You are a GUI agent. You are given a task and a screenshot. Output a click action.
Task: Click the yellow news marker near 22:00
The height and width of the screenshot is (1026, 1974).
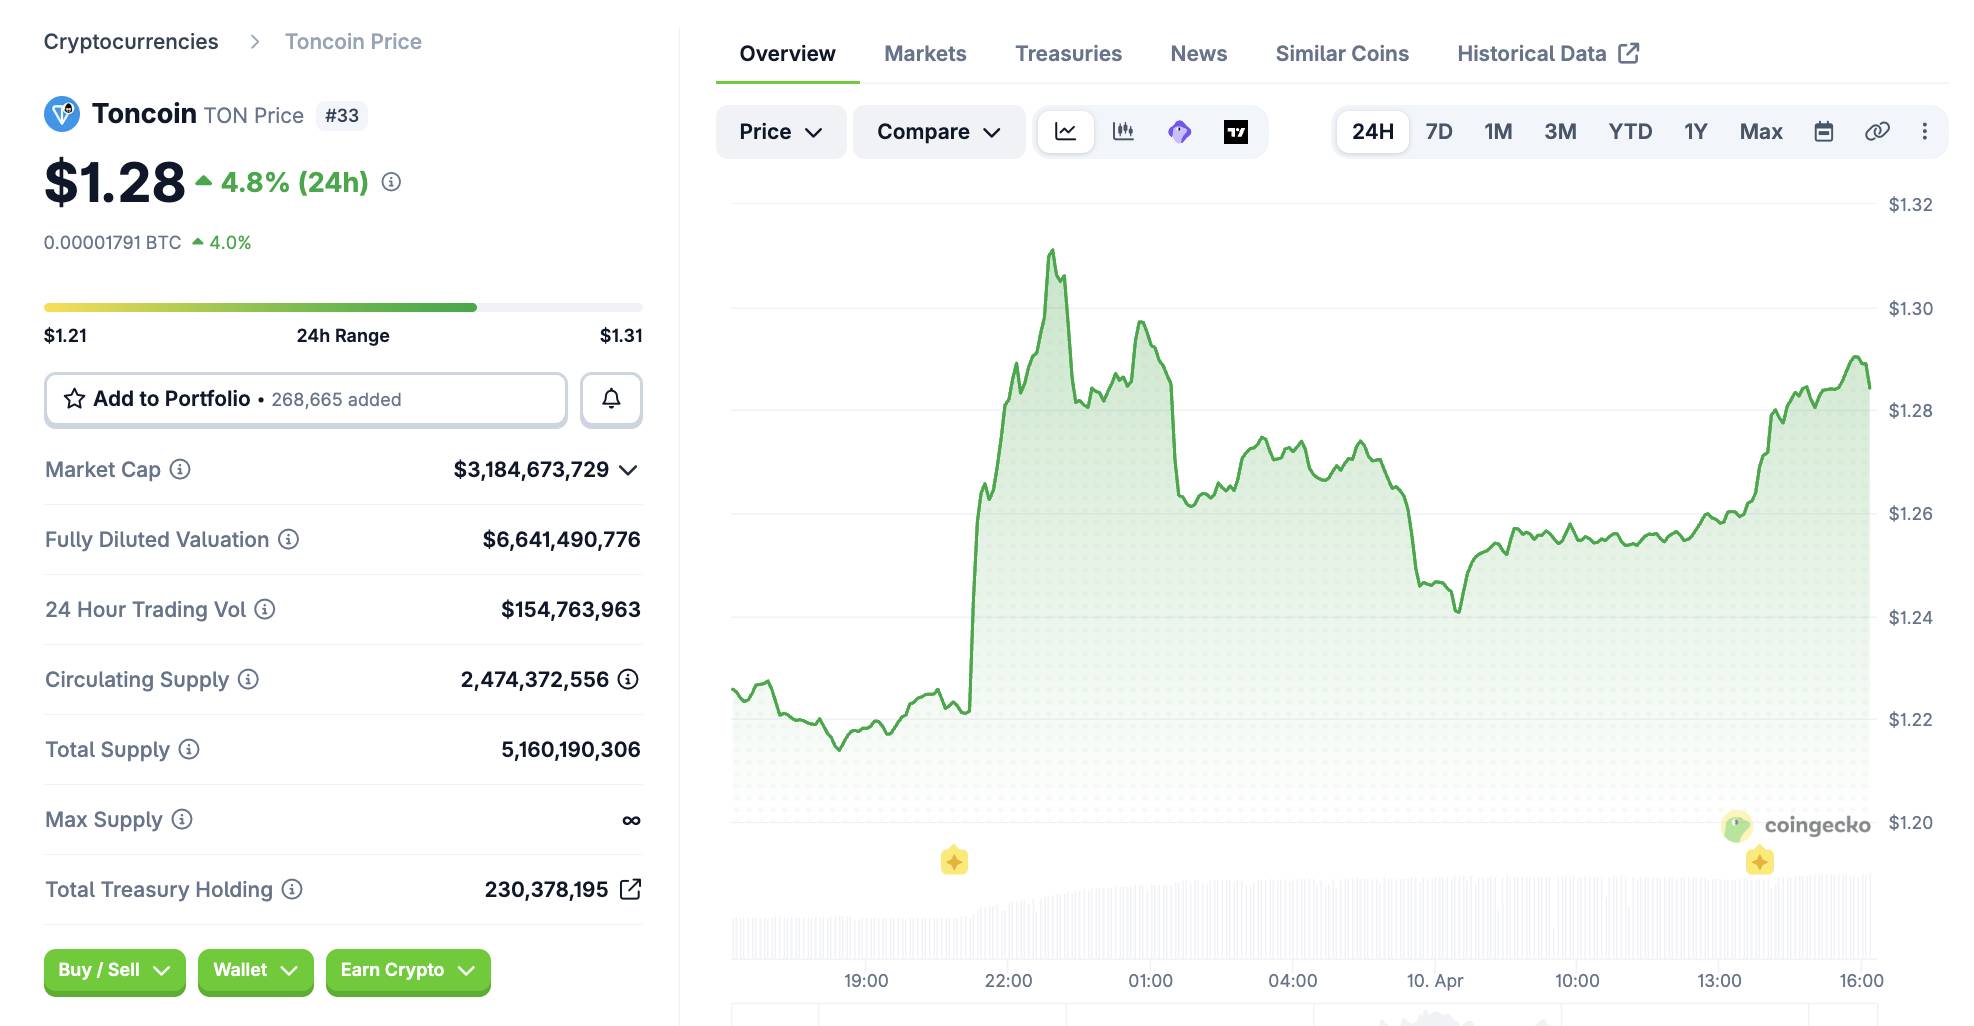(954, 861)
